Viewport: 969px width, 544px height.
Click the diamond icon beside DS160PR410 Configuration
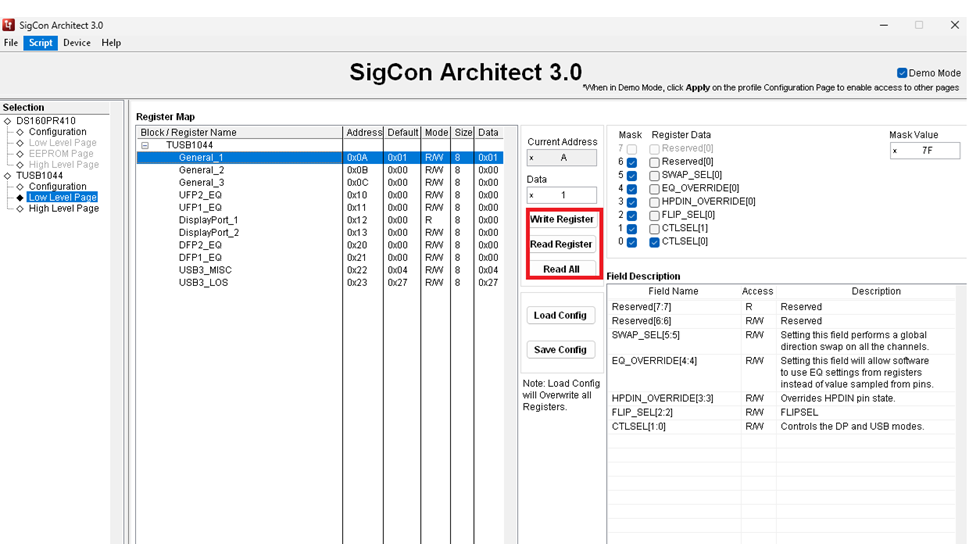pos(19,132)
